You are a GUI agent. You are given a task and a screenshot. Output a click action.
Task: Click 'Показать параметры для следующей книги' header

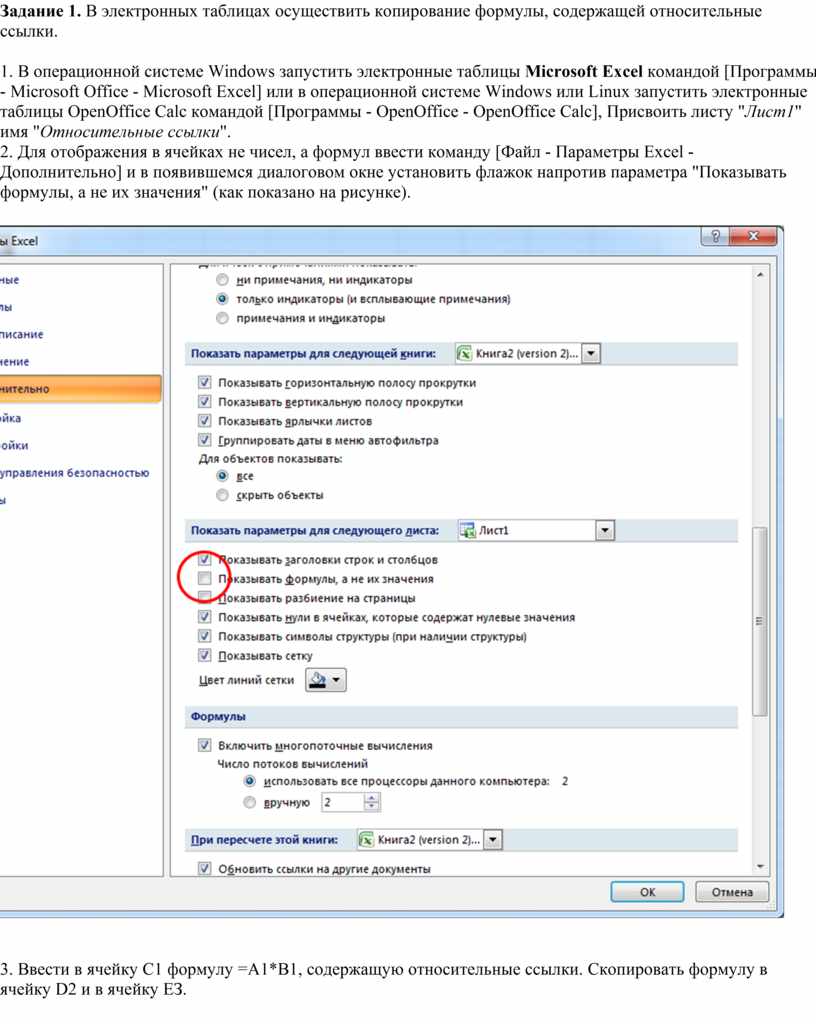(x=313, y=353)
